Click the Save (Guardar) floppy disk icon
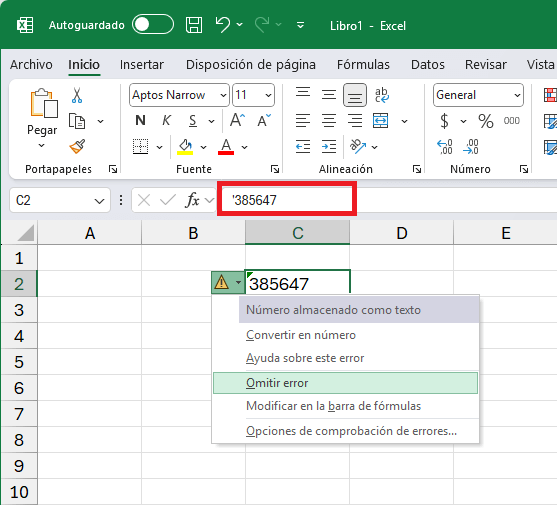Image resolution: width=557 pixels, height=505 pixels. click(x=194, y=25)
